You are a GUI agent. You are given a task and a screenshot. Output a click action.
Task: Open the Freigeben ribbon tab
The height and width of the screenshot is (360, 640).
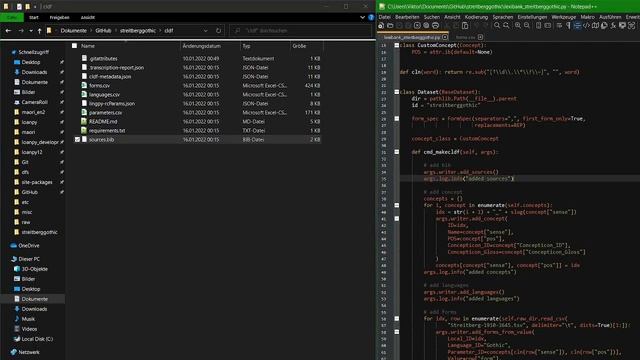click(x=60, y=18)
